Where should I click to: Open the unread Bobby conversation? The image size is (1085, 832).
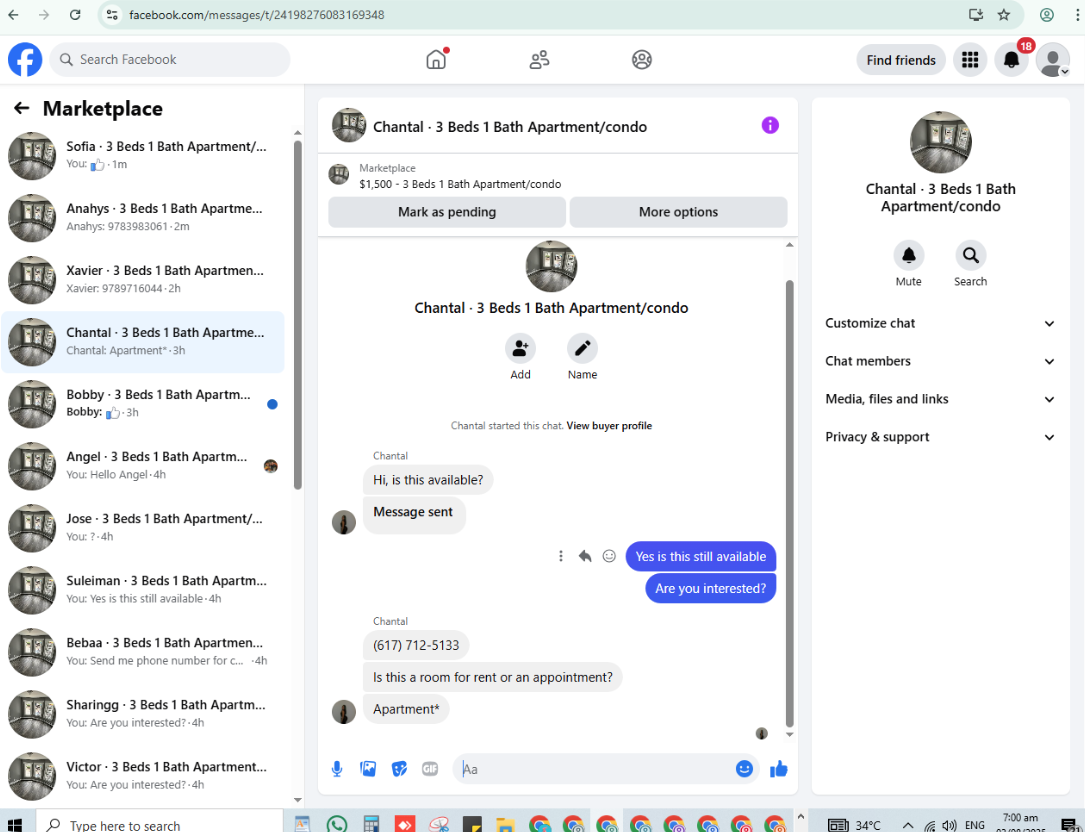pos(143,404)
